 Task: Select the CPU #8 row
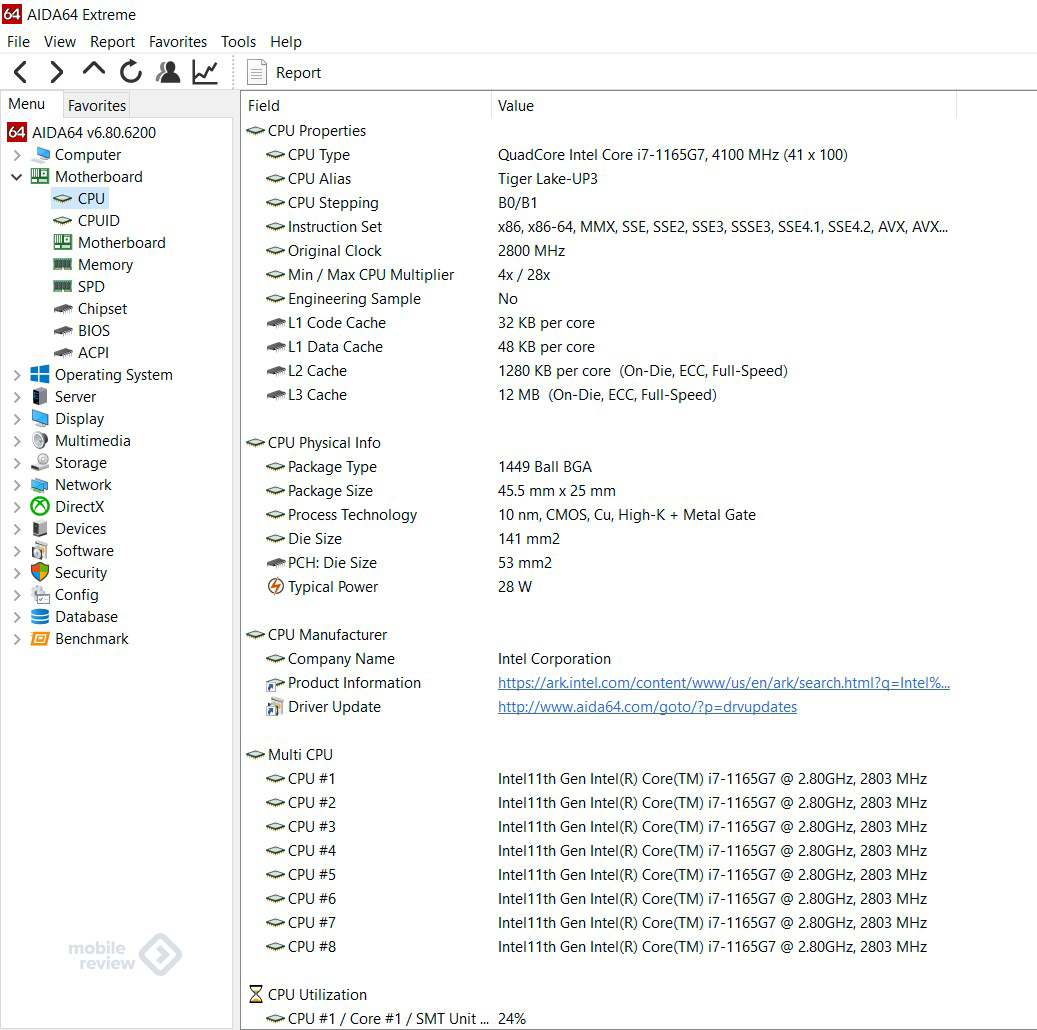coord(599,947)
